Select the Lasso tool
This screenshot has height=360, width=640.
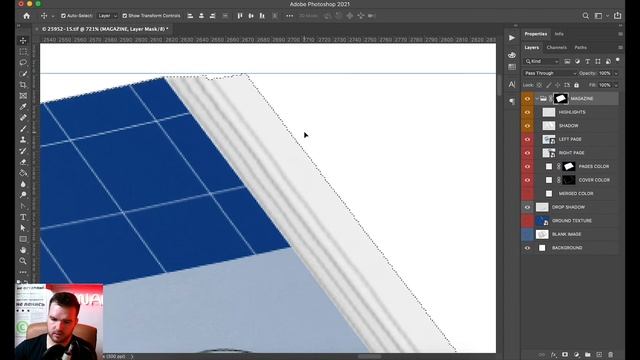23,62
